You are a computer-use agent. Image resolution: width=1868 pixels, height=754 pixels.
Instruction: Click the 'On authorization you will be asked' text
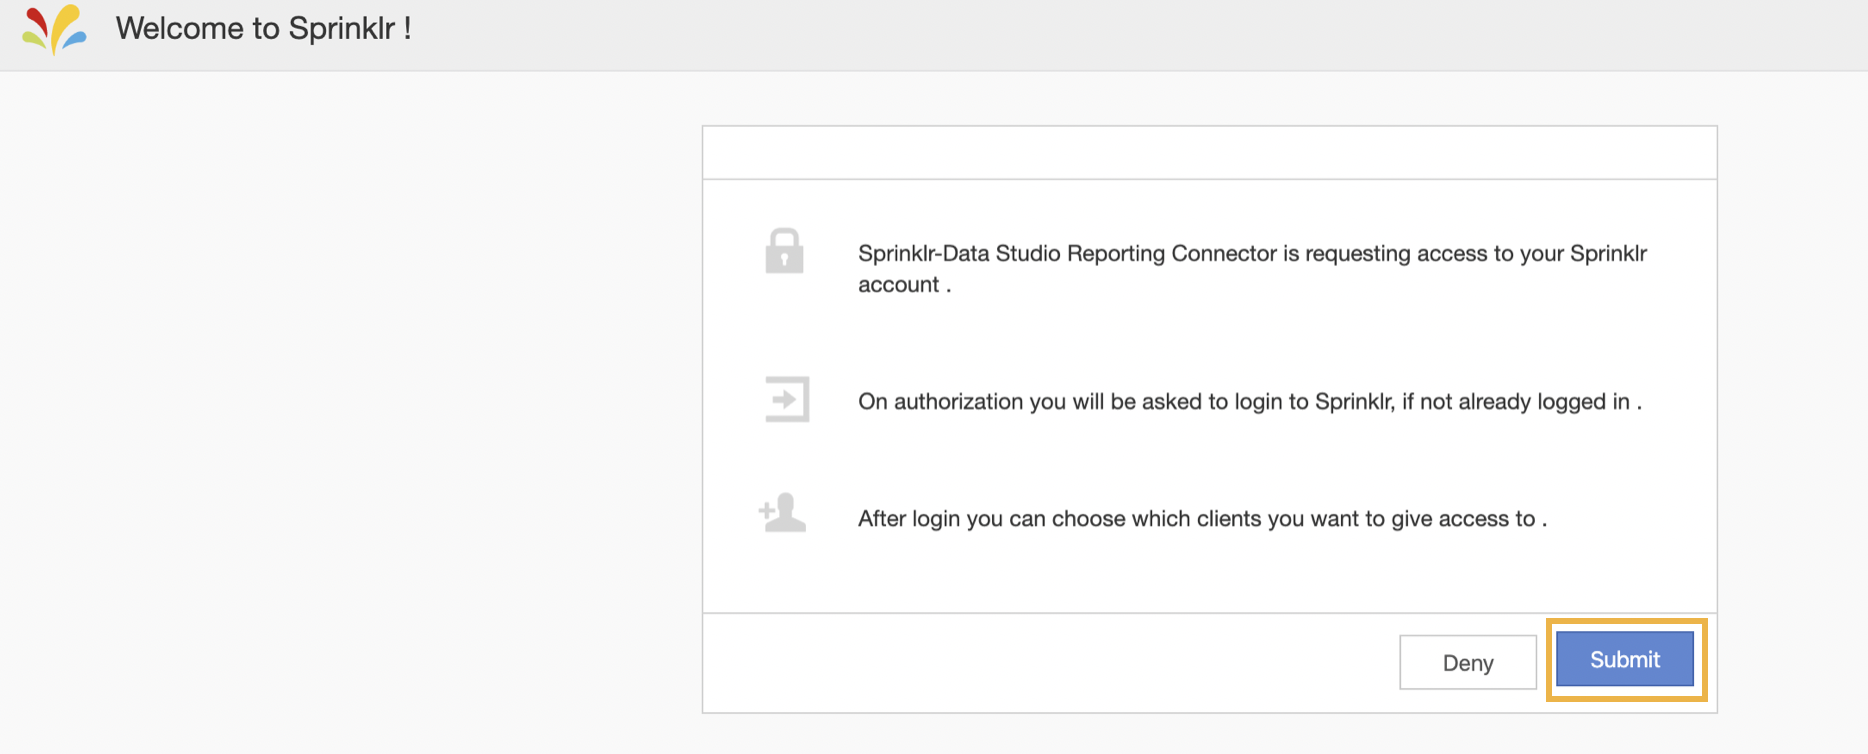pyautogui.click(x=1250, y=402)
